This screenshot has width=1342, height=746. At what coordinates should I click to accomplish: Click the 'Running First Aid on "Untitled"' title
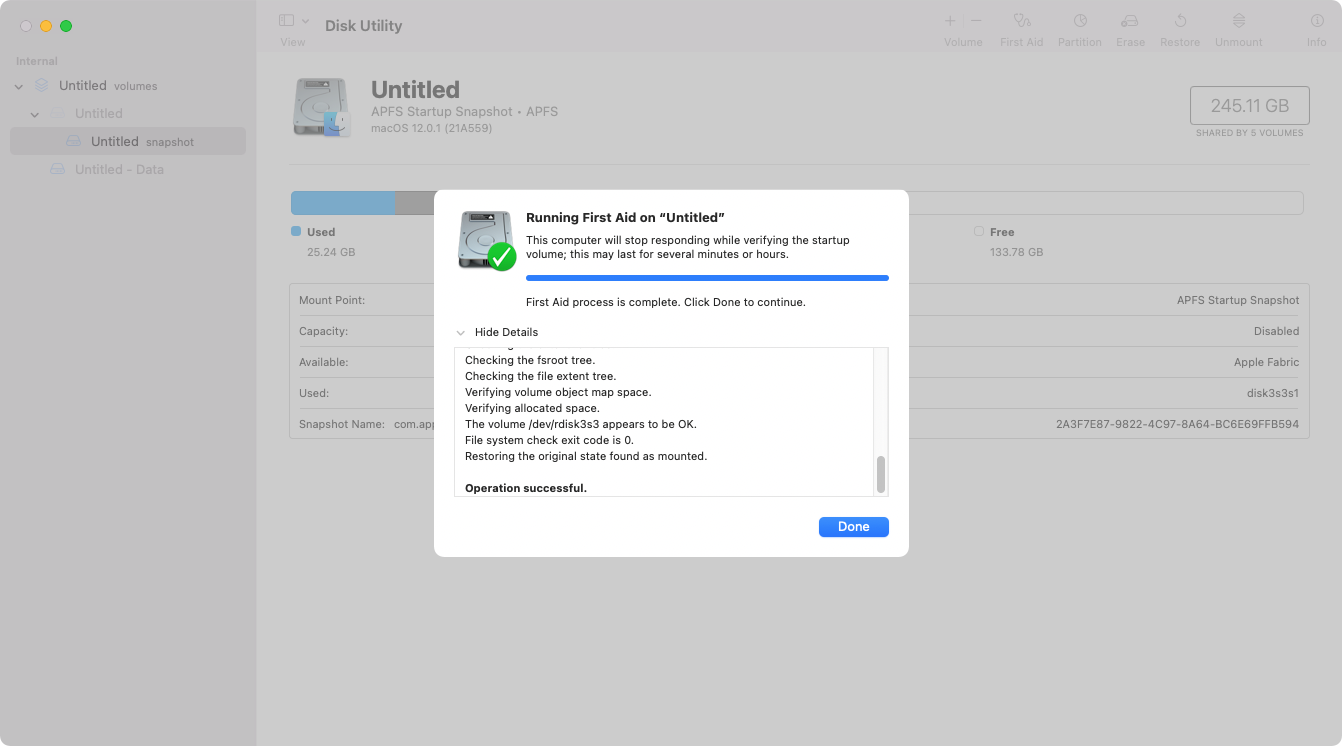625,218
